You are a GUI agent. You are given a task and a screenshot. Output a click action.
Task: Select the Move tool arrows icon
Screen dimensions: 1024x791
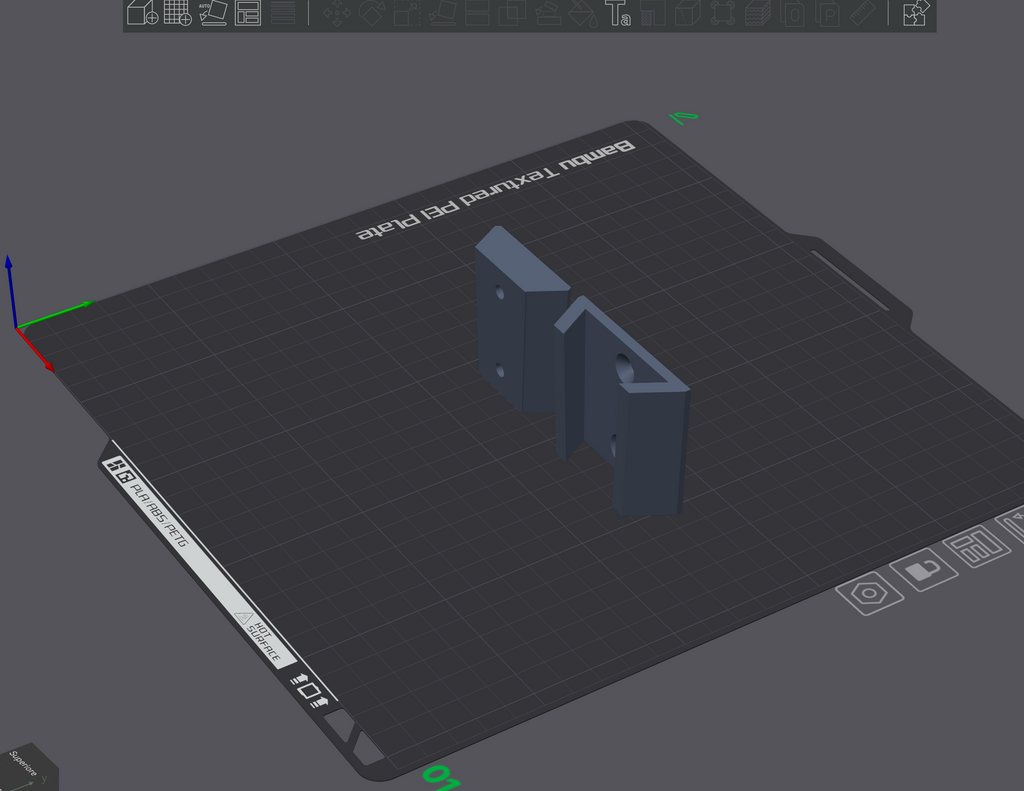click(x=336, y=12)
